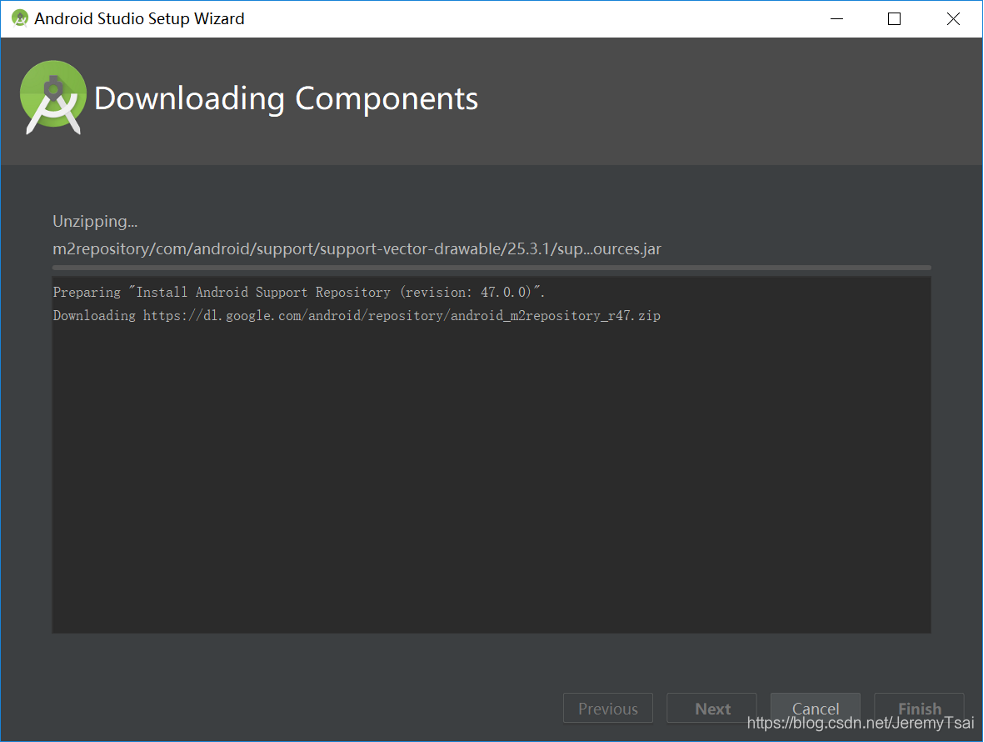Click the Previous button
984x742 pixels.
point(607,708)
